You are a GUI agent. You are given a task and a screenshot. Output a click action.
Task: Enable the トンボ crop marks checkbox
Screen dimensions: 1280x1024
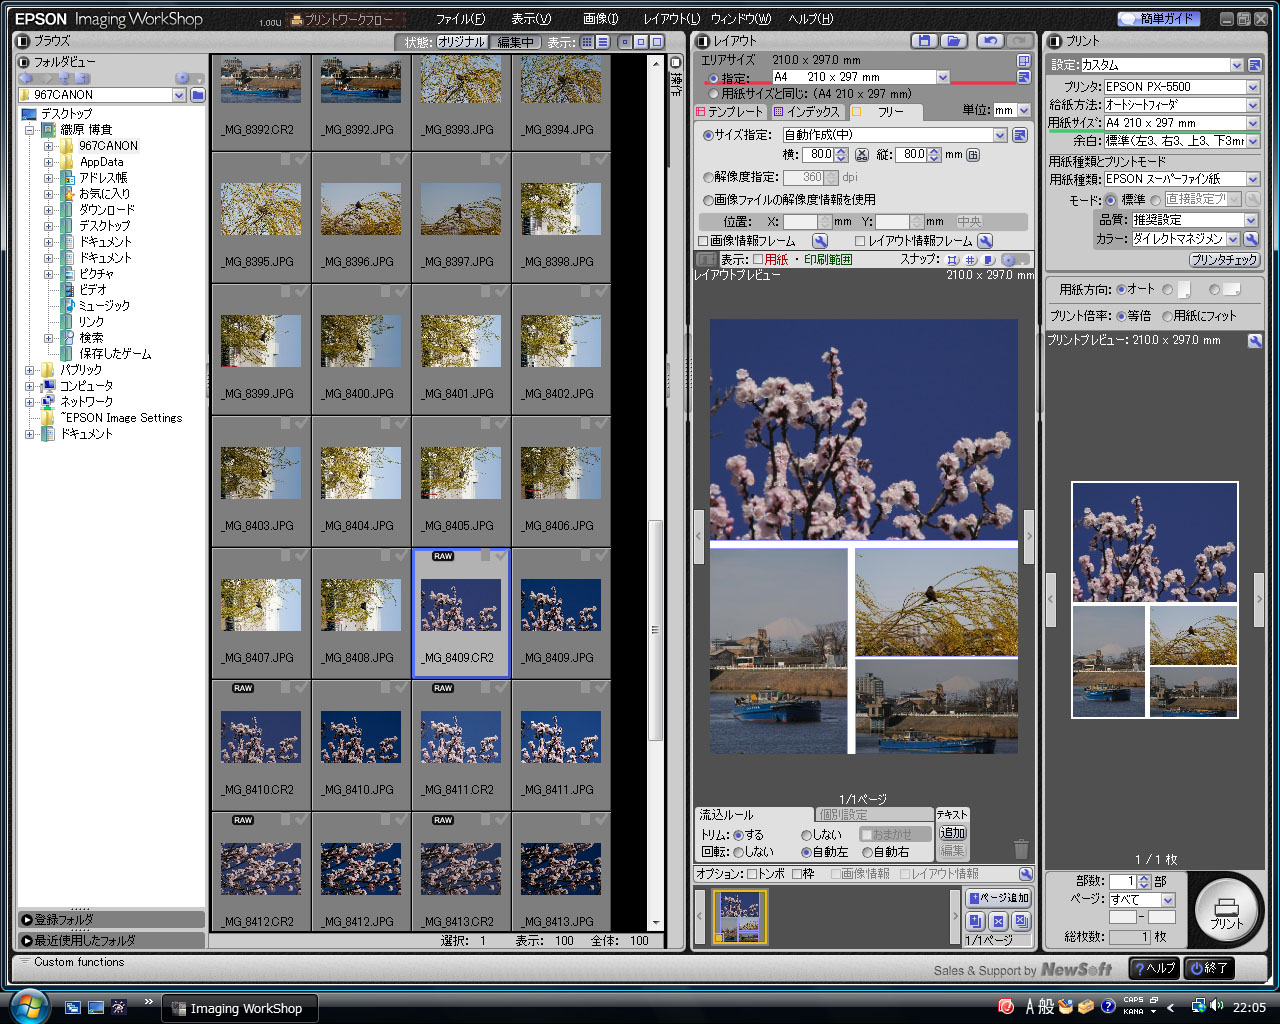(751, 874)
